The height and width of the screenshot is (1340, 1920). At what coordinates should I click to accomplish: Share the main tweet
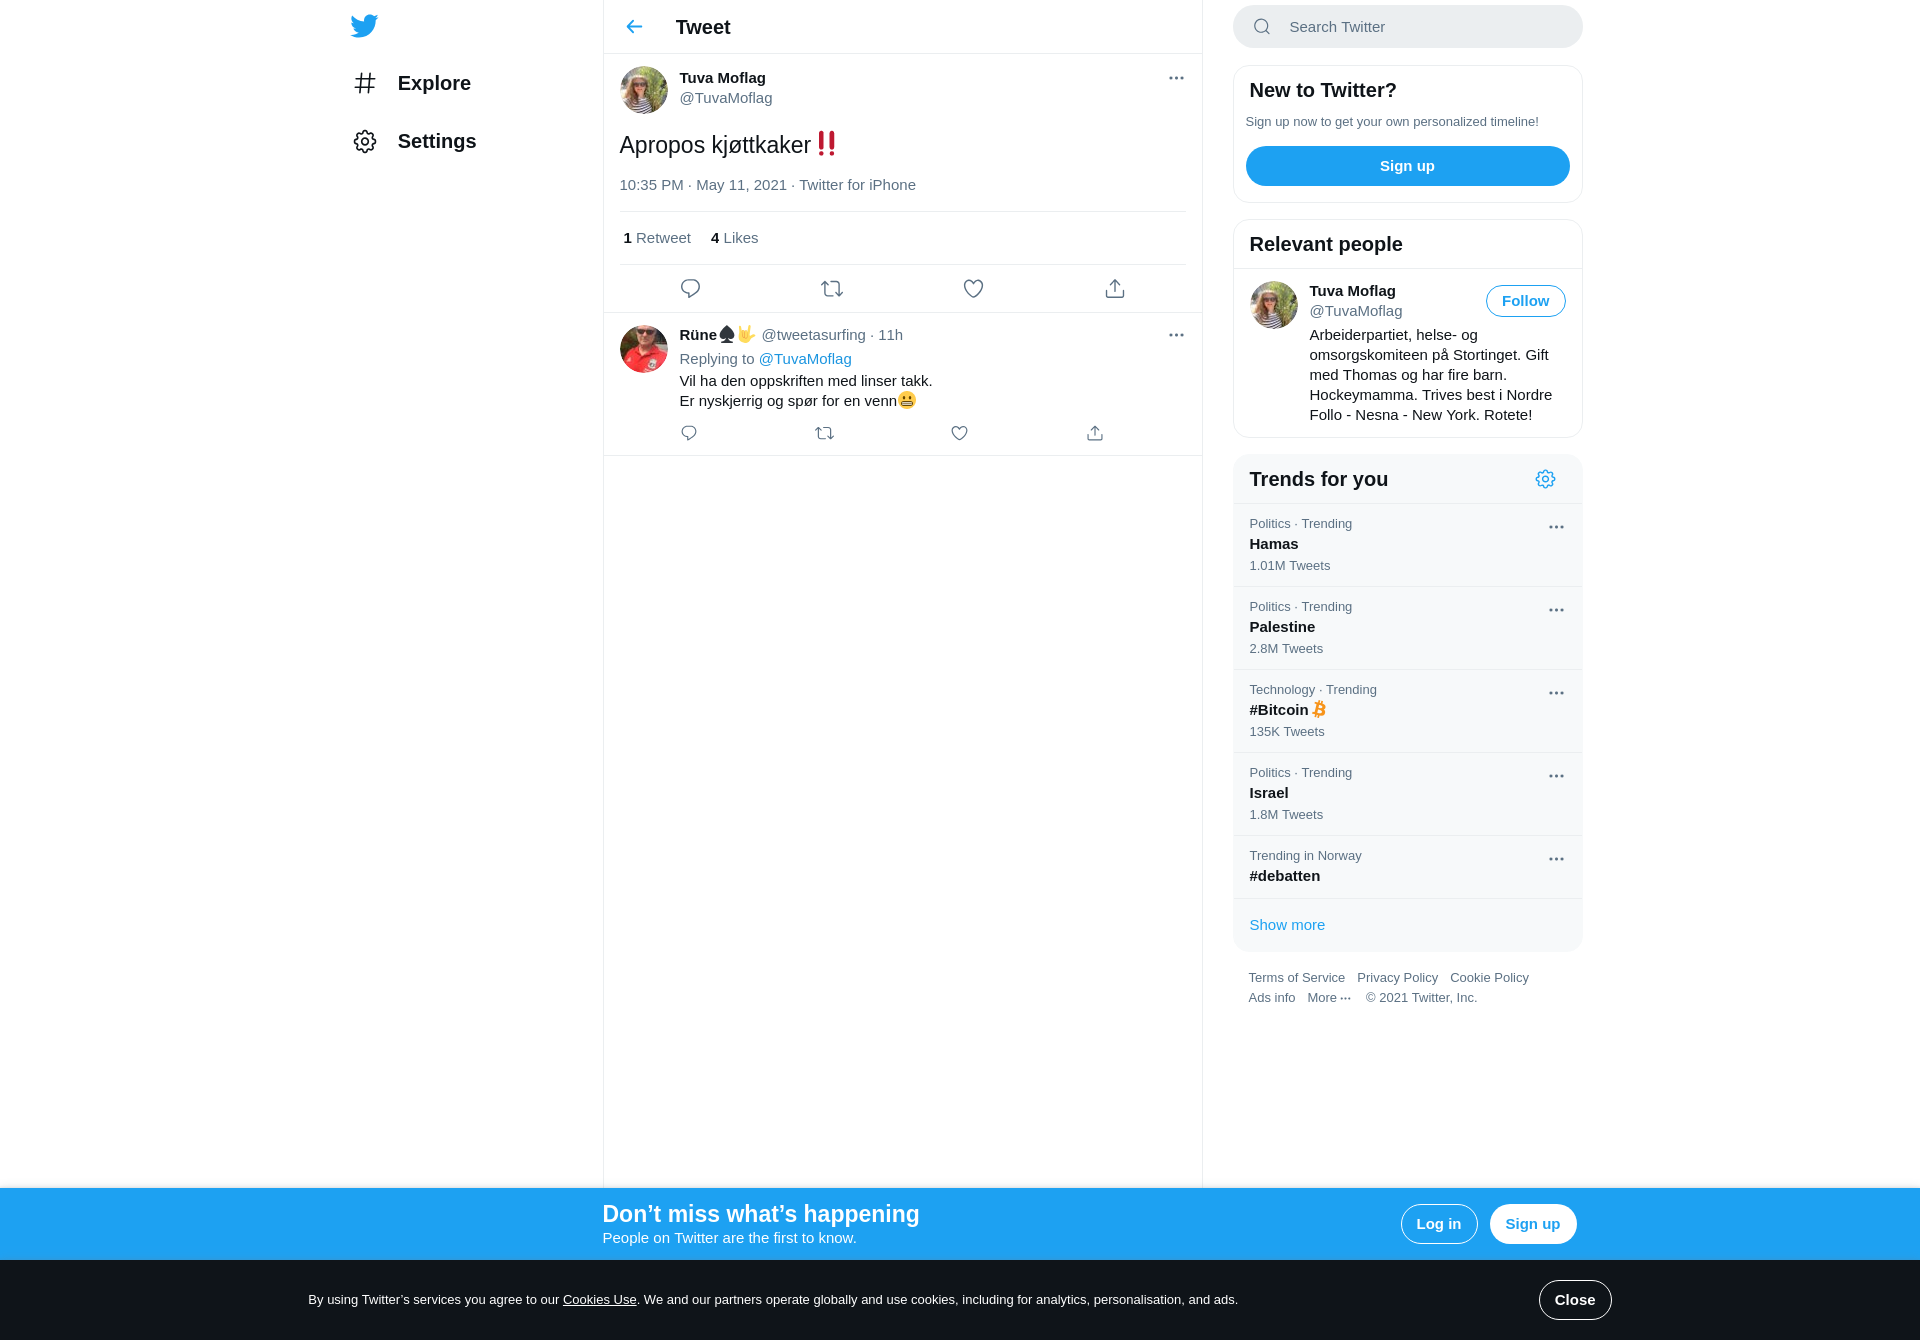pyautogui.click(x=1115, y=289)
